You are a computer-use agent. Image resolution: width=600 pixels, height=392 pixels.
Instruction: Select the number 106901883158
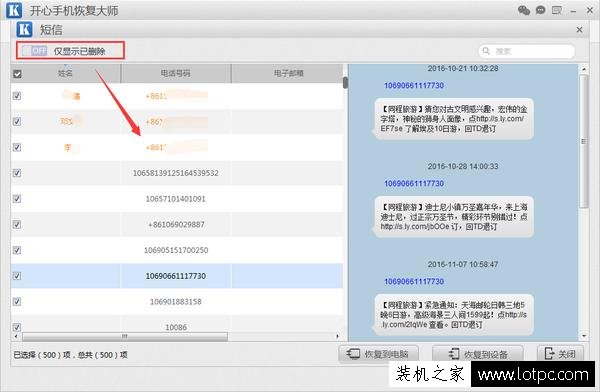pos(176,302)
